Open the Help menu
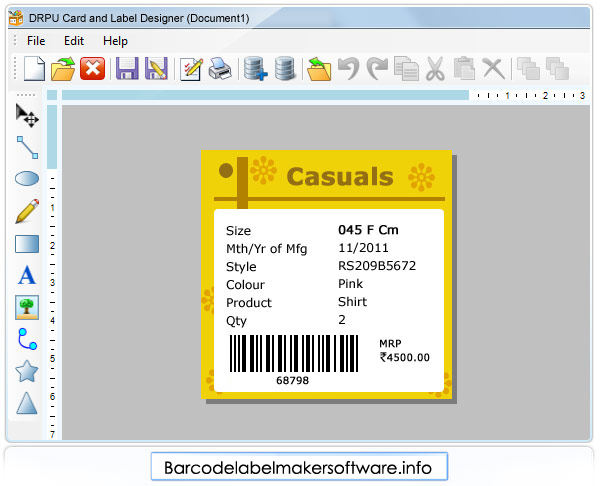This screenshot has height=486, width=600. click(115, 41)
